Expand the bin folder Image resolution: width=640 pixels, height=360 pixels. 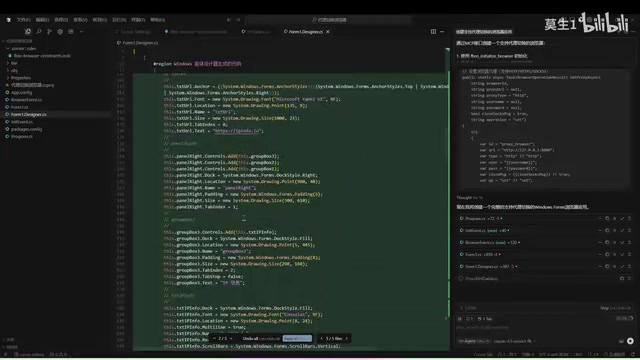(x=14, y=63)
